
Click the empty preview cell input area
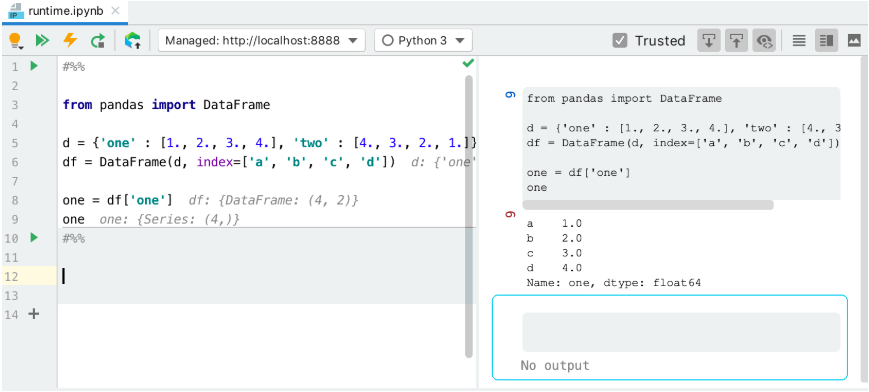pyautogui.click(x=681, y=332)
